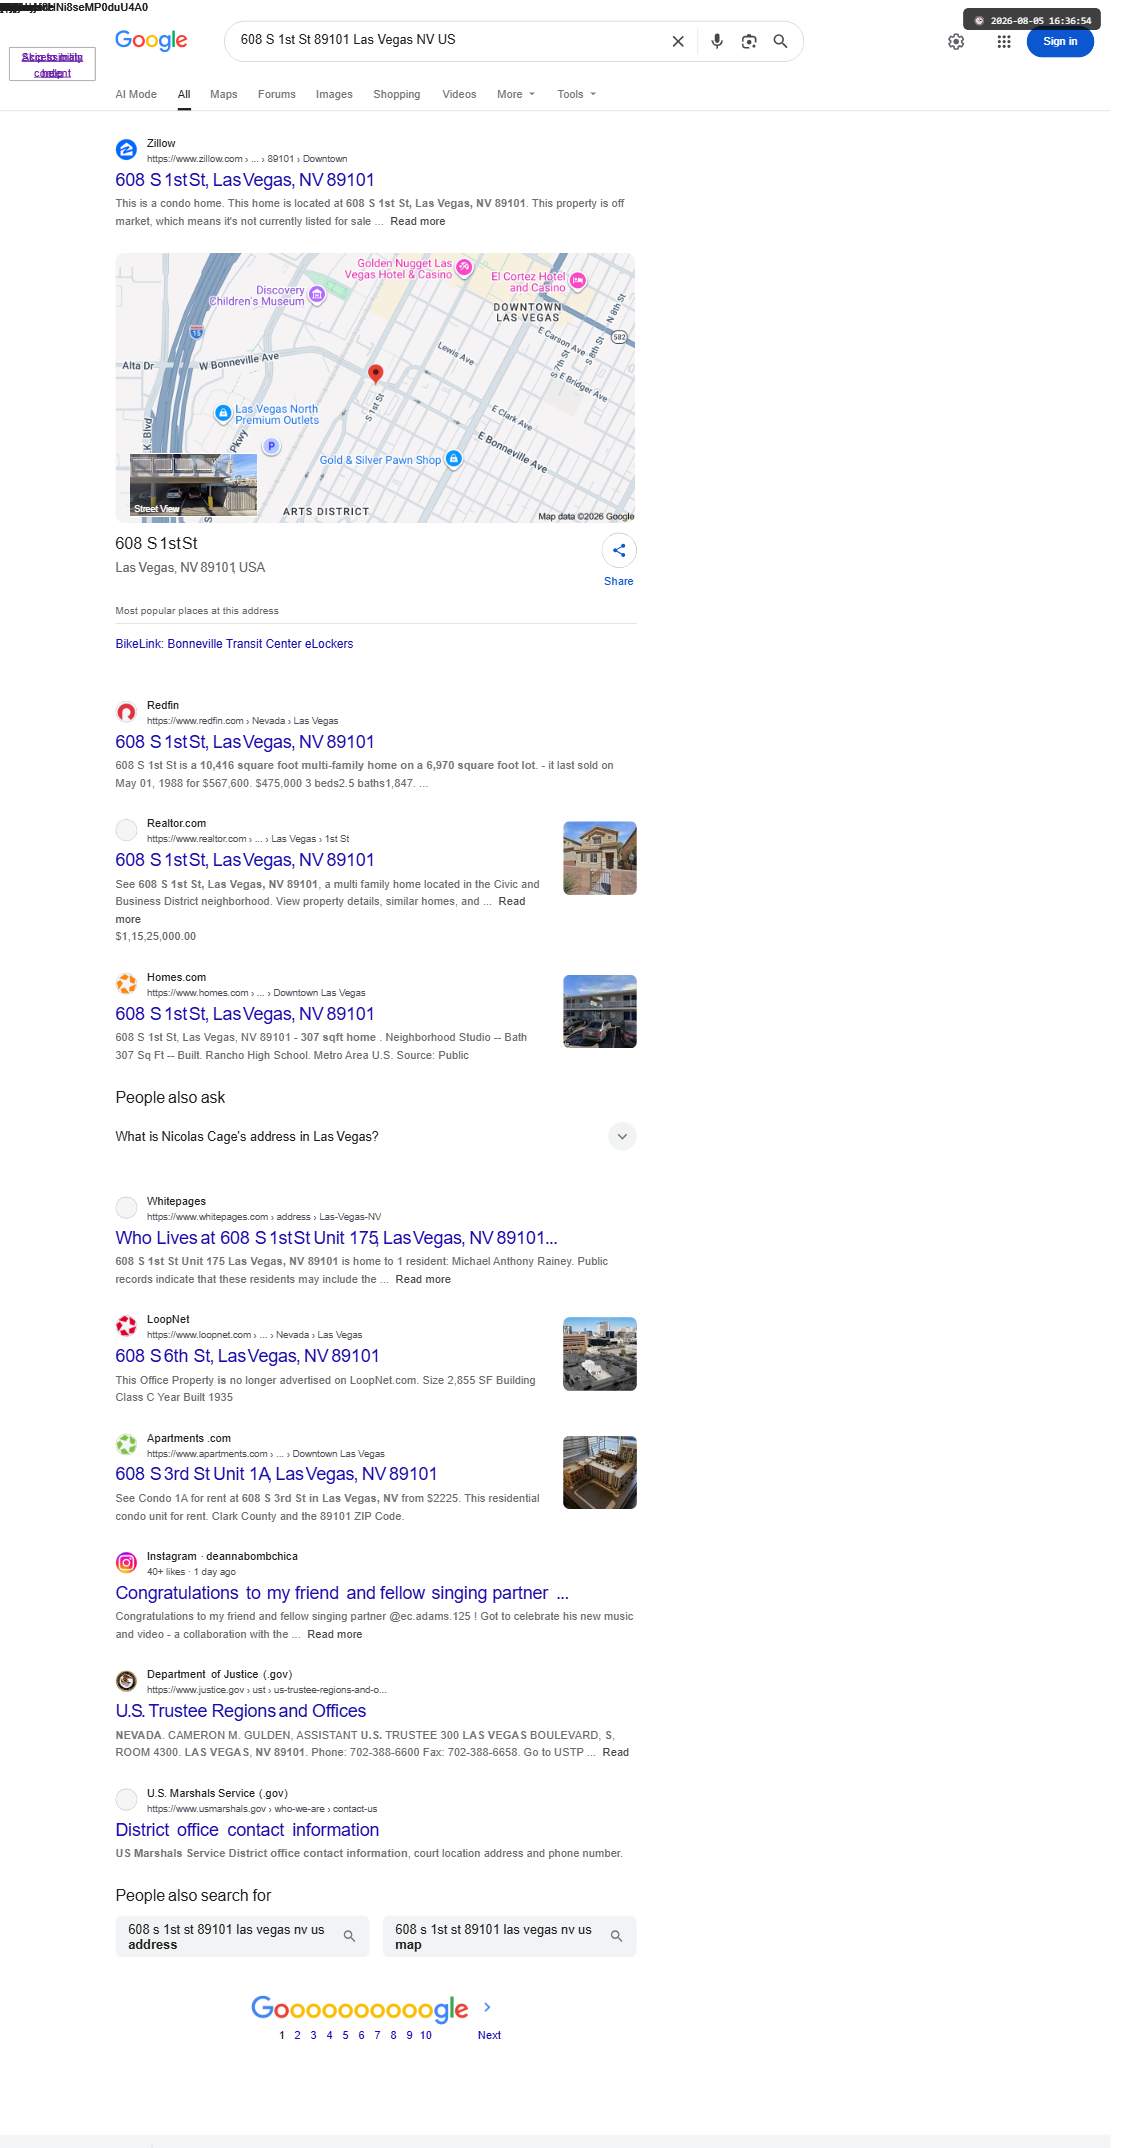The width and height of the screenshot is (1124, 2148).
Task: Select related search '...nv us map'
Action: pos(510,1936)
